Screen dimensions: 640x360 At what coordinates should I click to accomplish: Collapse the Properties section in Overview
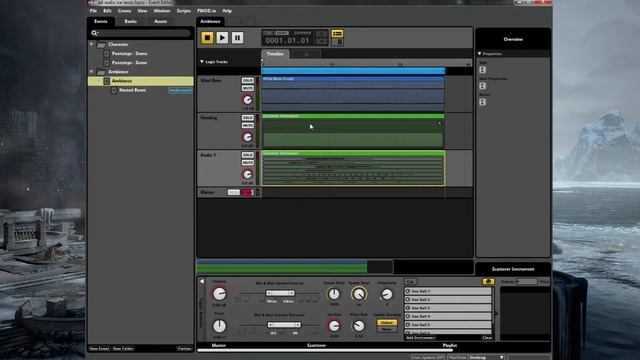tap(480, 53)
